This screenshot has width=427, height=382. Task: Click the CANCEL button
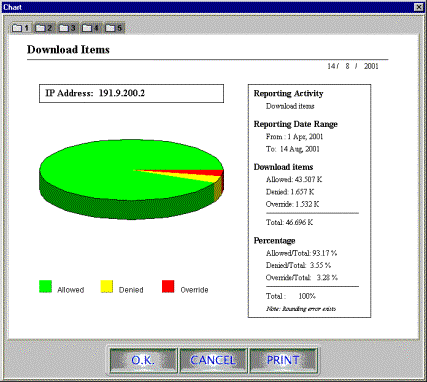(x=213, y=360)
